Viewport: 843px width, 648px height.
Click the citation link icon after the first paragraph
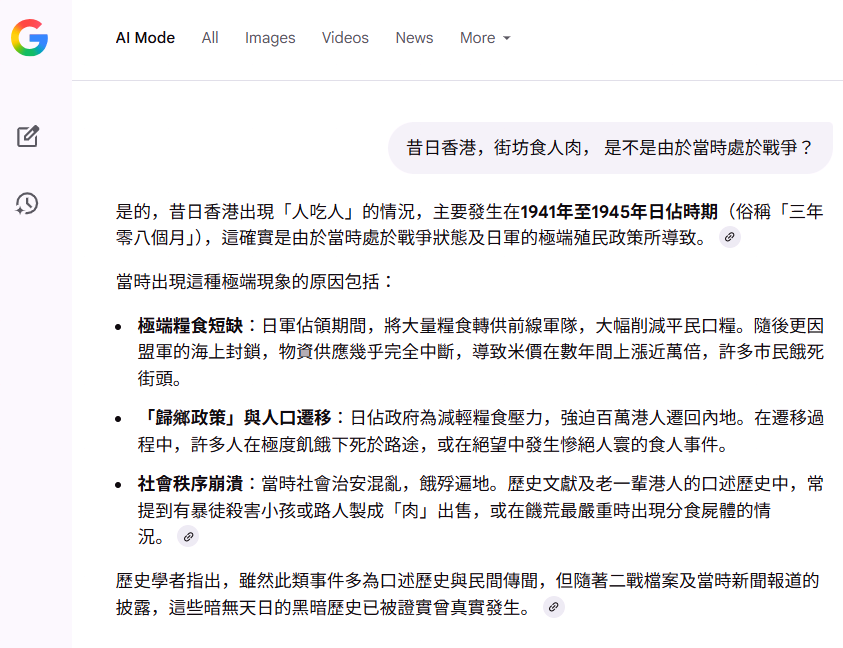pos(729,237)
